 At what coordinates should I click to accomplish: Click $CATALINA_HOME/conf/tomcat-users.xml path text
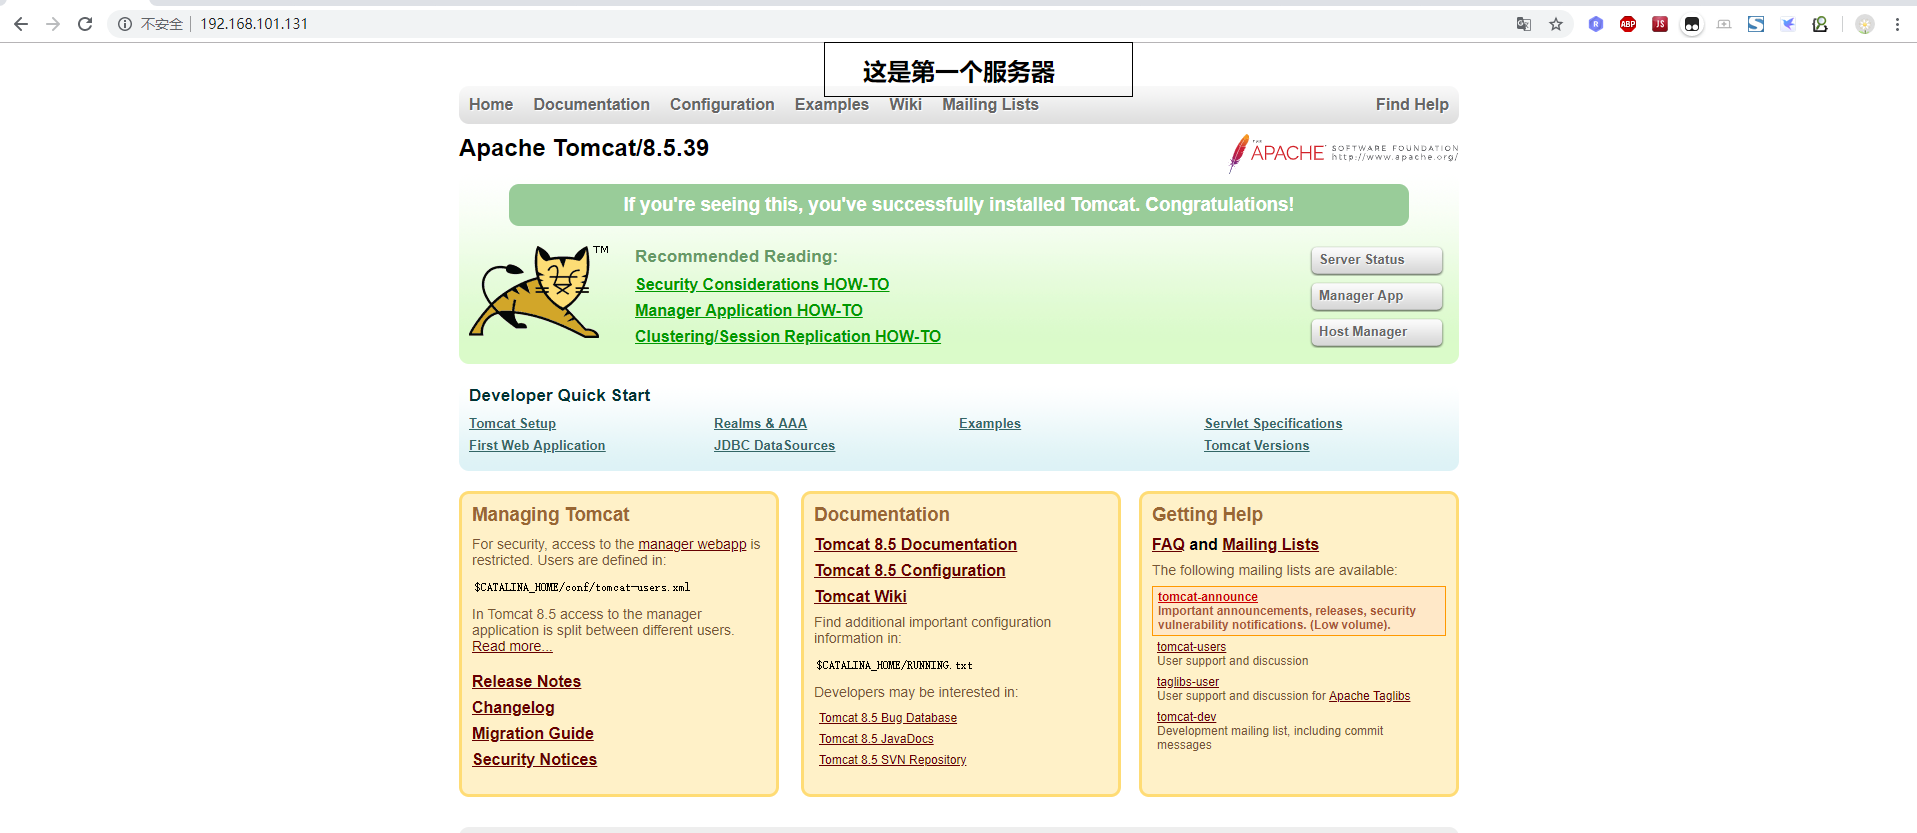point(582,587)
